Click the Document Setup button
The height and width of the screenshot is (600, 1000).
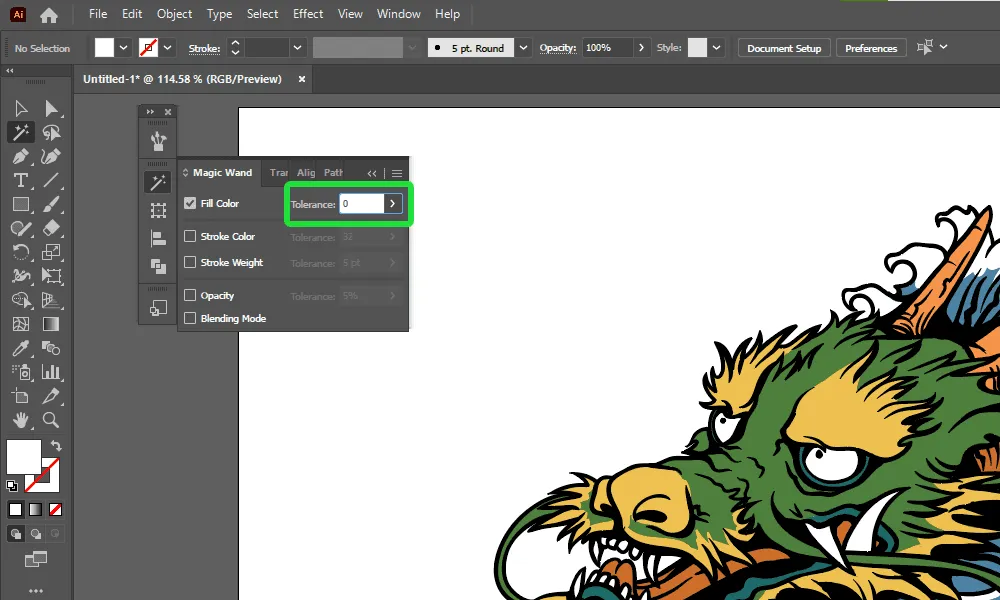click(x=784, y=48)
